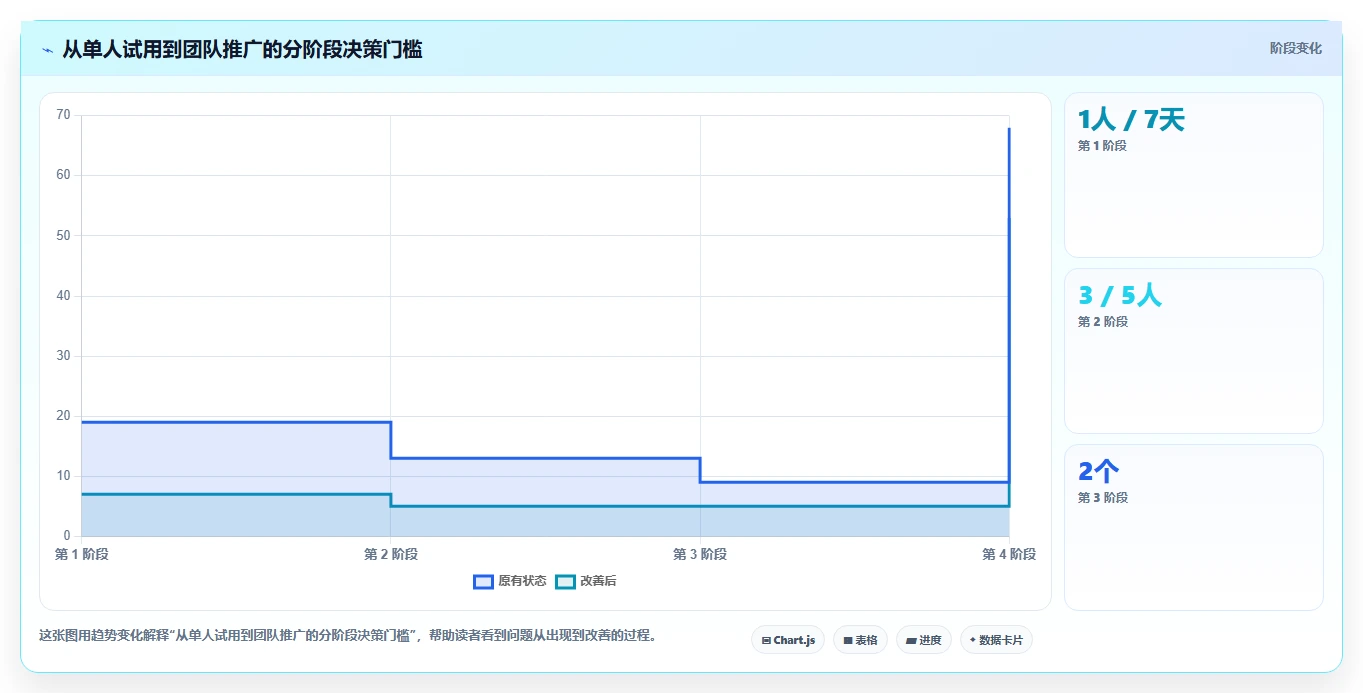The width and height of the screenshot is (1363, 693).
Task: Click the 阶段变化 label in header
Action: [1296, 48]
